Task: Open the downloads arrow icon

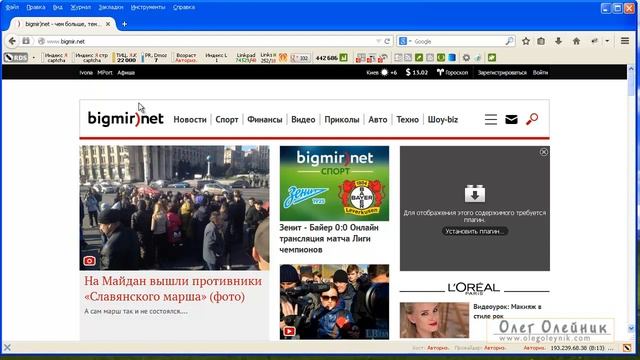Action: coord(558,41)
